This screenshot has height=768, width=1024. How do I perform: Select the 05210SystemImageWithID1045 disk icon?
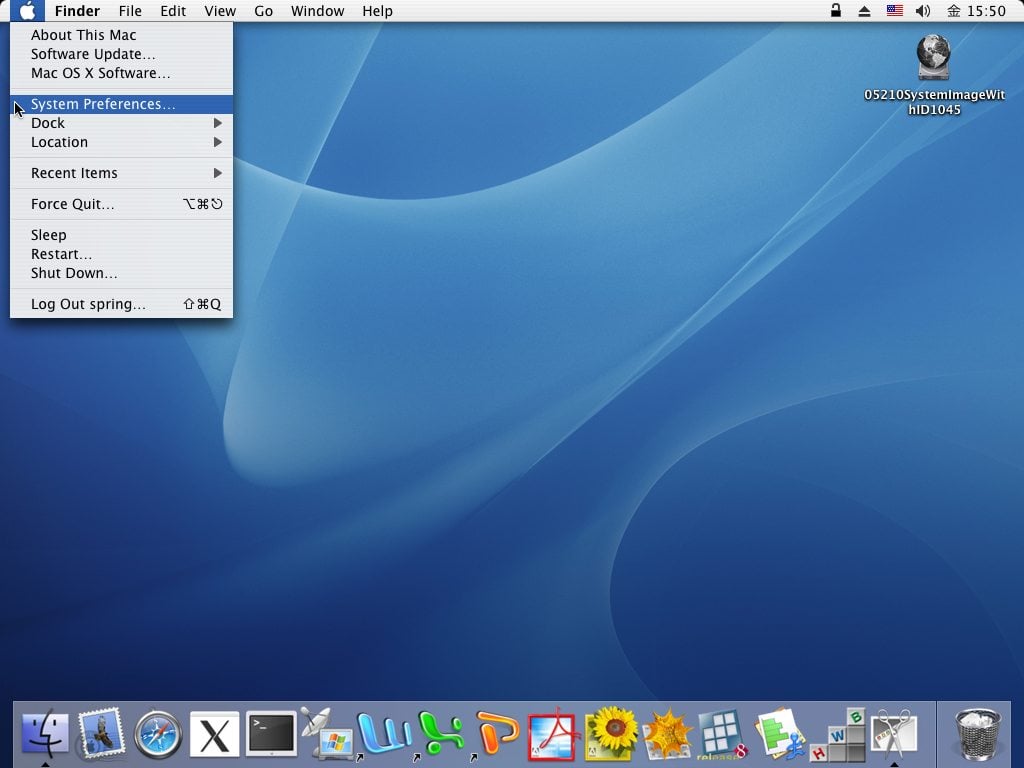(x=933, y=58)
